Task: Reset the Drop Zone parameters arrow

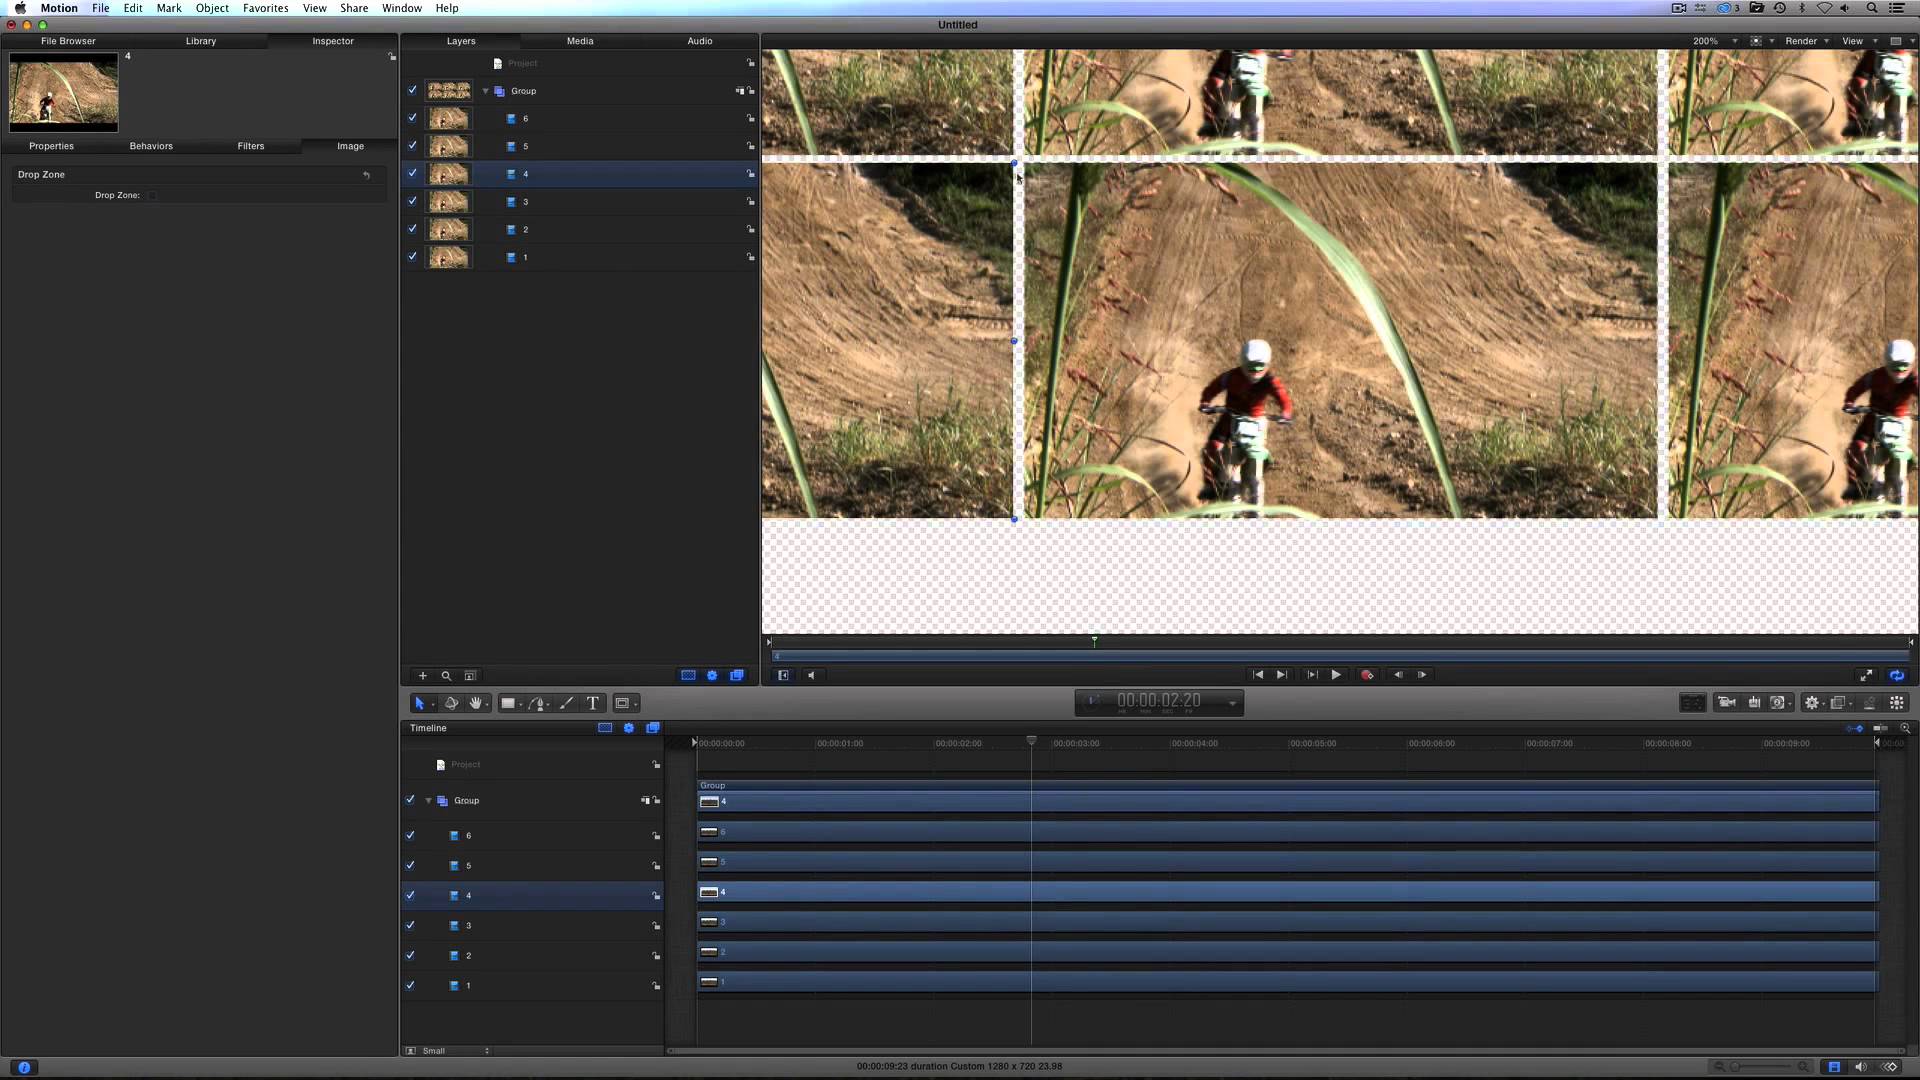Action: click(367, 175)
